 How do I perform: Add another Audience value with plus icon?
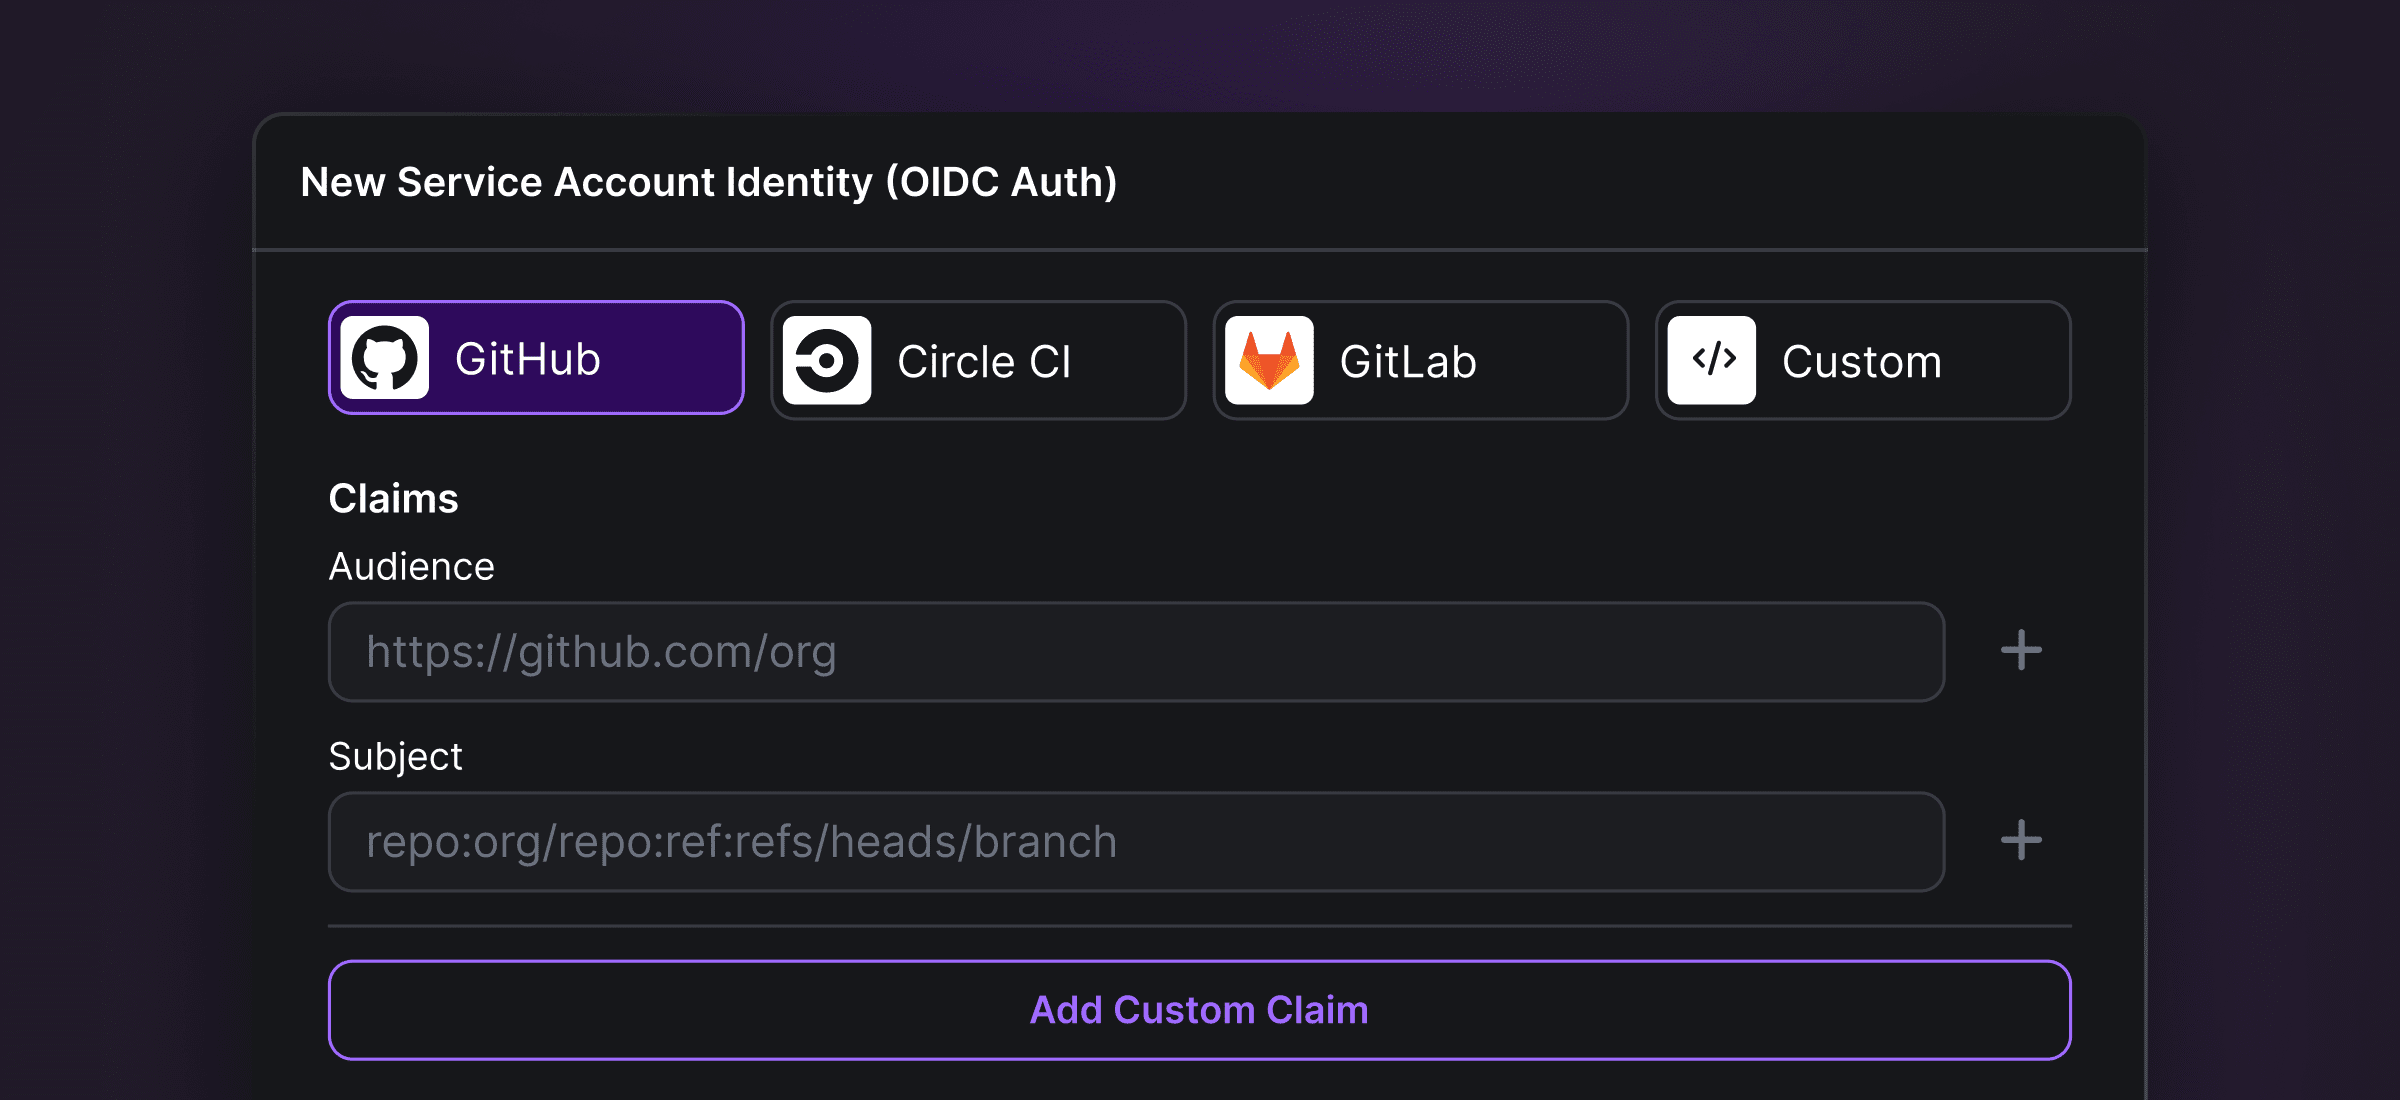pos(2021,651)
